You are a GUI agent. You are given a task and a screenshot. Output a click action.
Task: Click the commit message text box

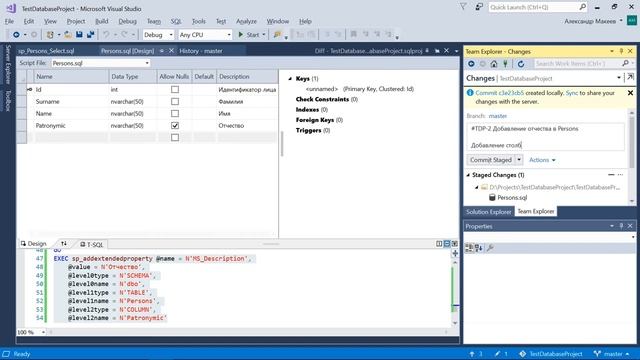pos(545,137)
